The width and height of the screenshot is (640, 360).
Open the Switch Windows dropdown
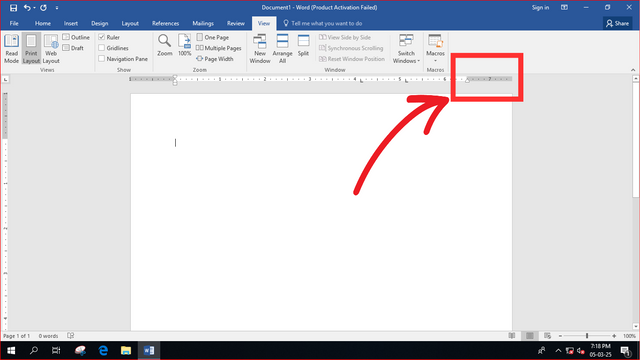(x=406, y=49)
